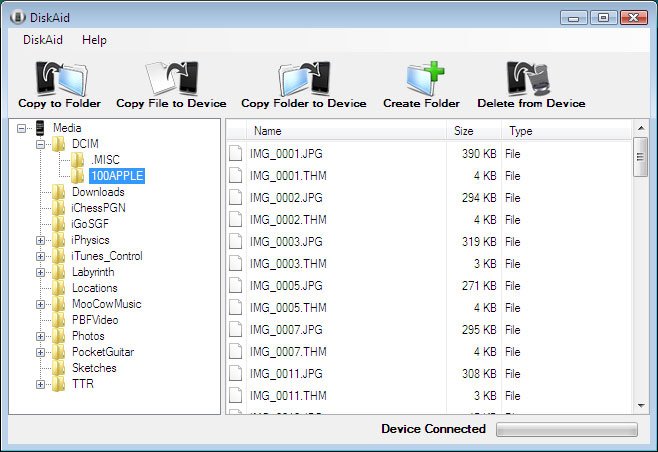Click the 390 KB size cell
This screenshot has height=452, width=658.
pos(479,154)
